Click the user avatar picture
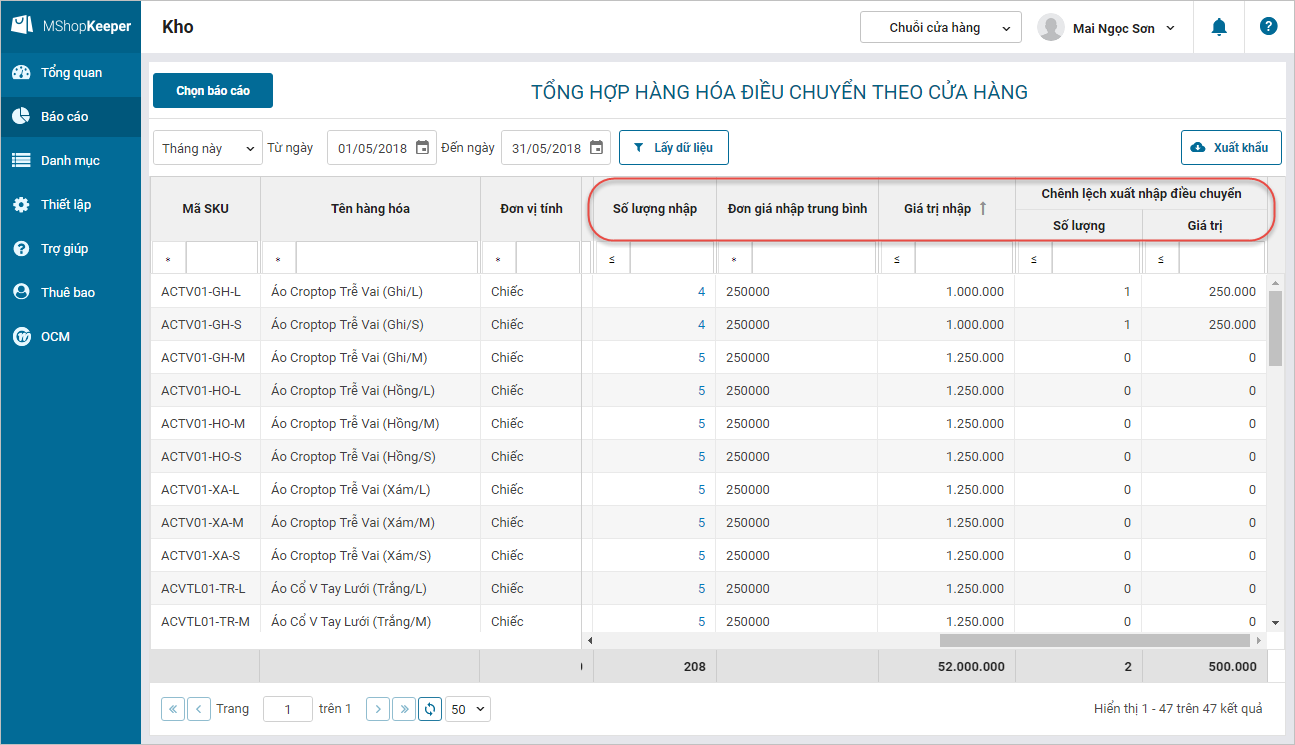1295x745 pixels. pyautogui.click(x=1050, y=28)
